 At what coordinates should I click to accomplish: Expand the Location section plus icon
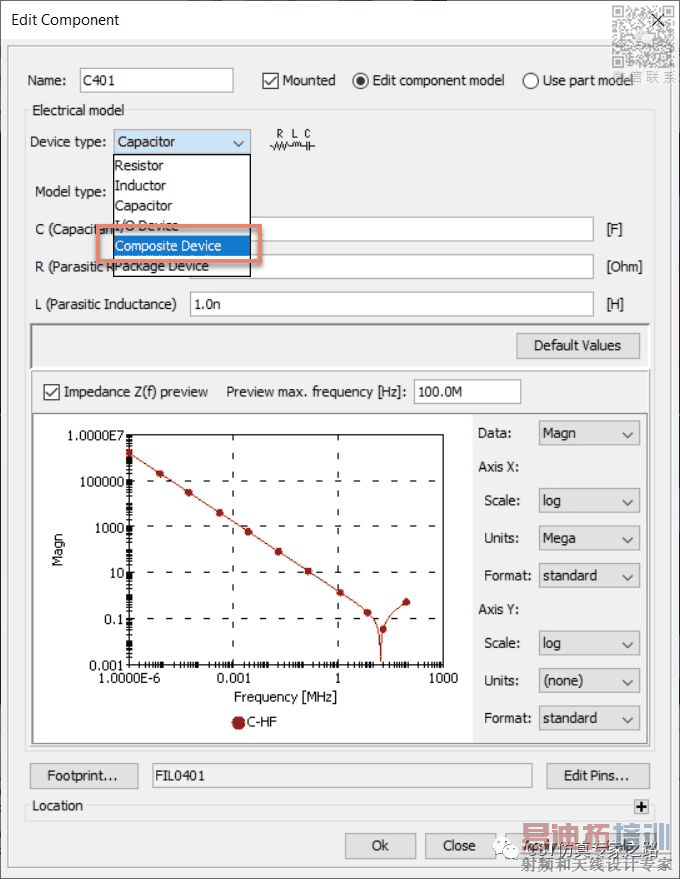click(641, 807)
